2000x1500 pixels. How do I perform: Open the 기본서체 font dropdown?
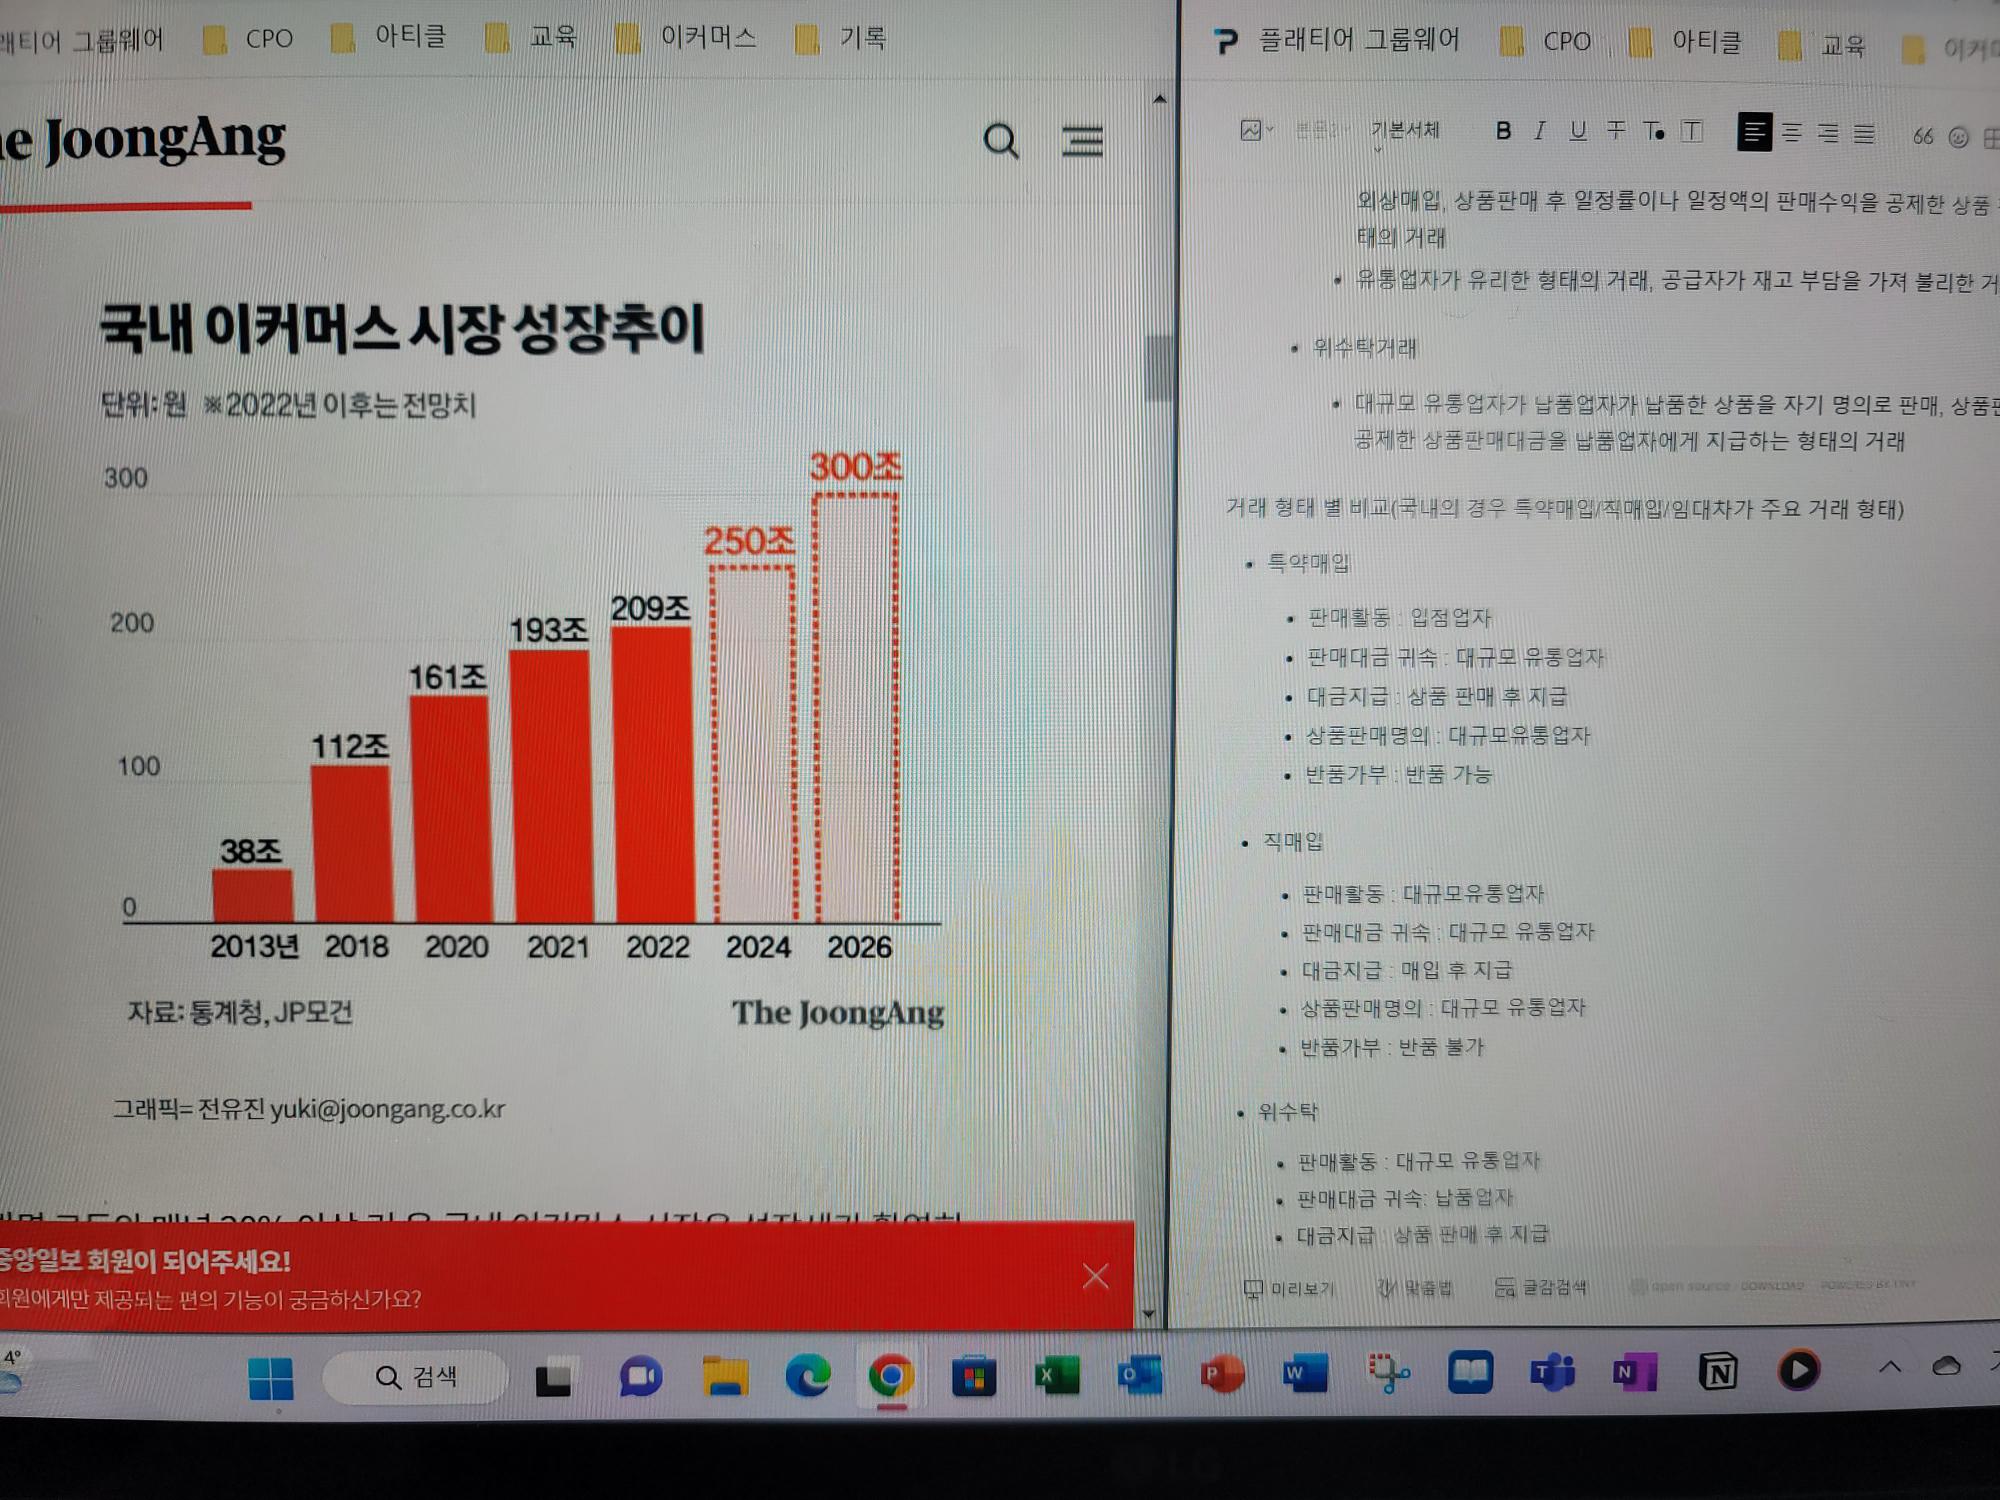(x=1405, y=131)
